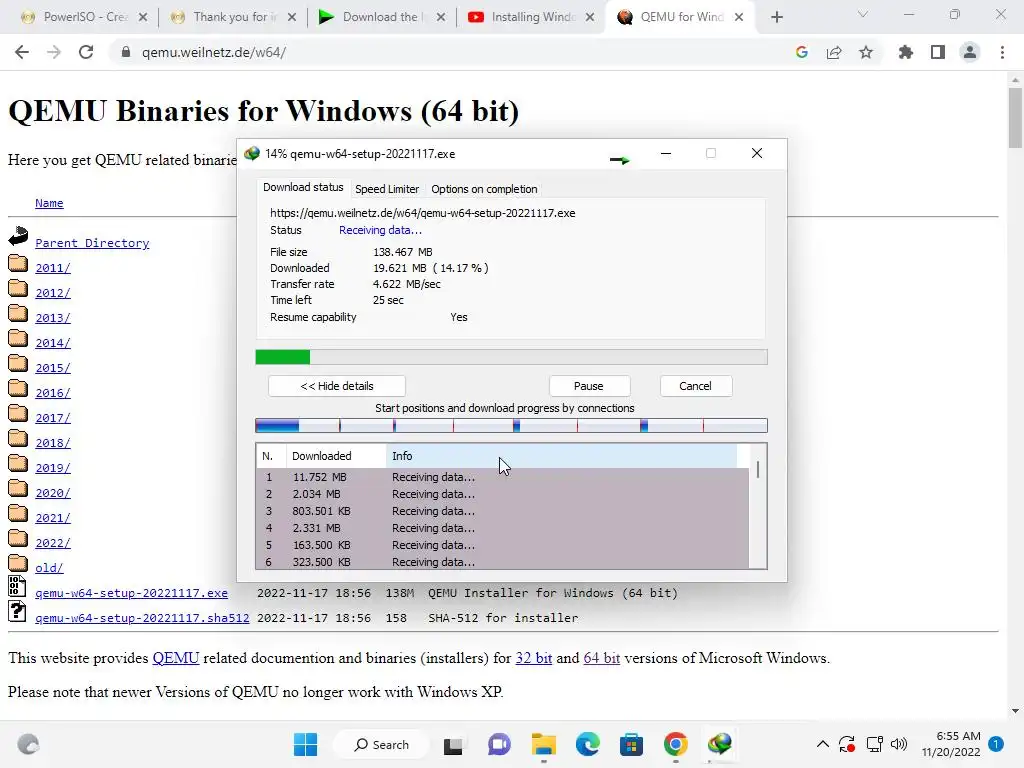Bookmark this page with the star icon
Image resolution: width=1024 pixels, height=768 pixels.
866,52
